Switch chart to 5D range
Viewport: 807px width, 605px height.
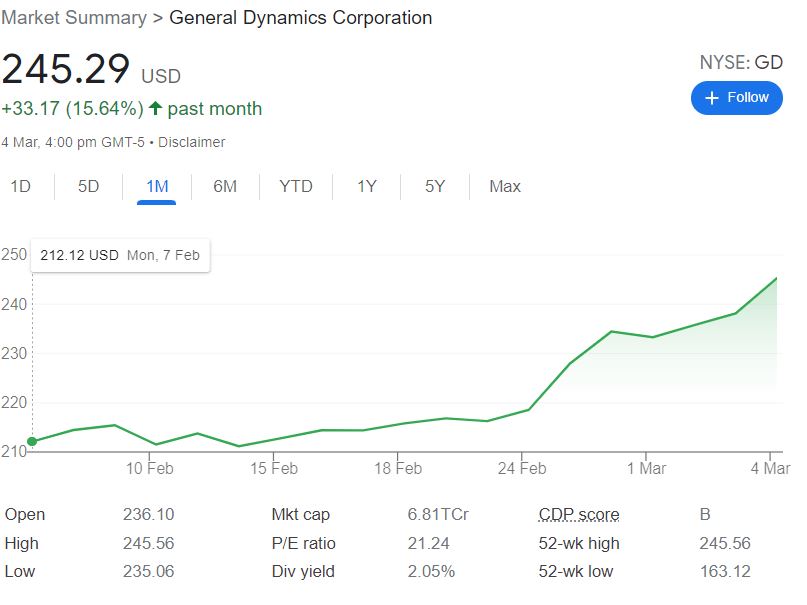[x=89, y=186]
